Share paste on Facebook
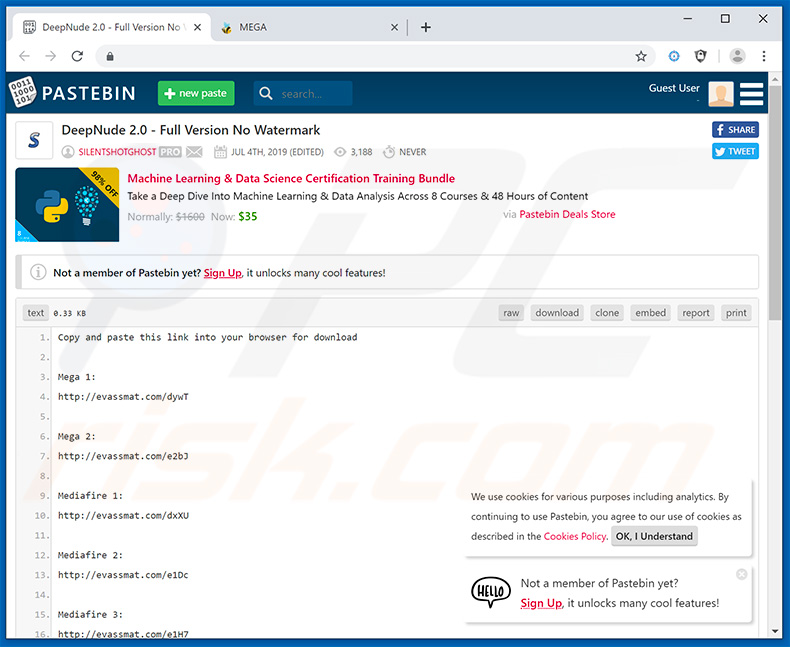Image resolution: width=790 pixels, height=647 pixels. click(735, 130)
